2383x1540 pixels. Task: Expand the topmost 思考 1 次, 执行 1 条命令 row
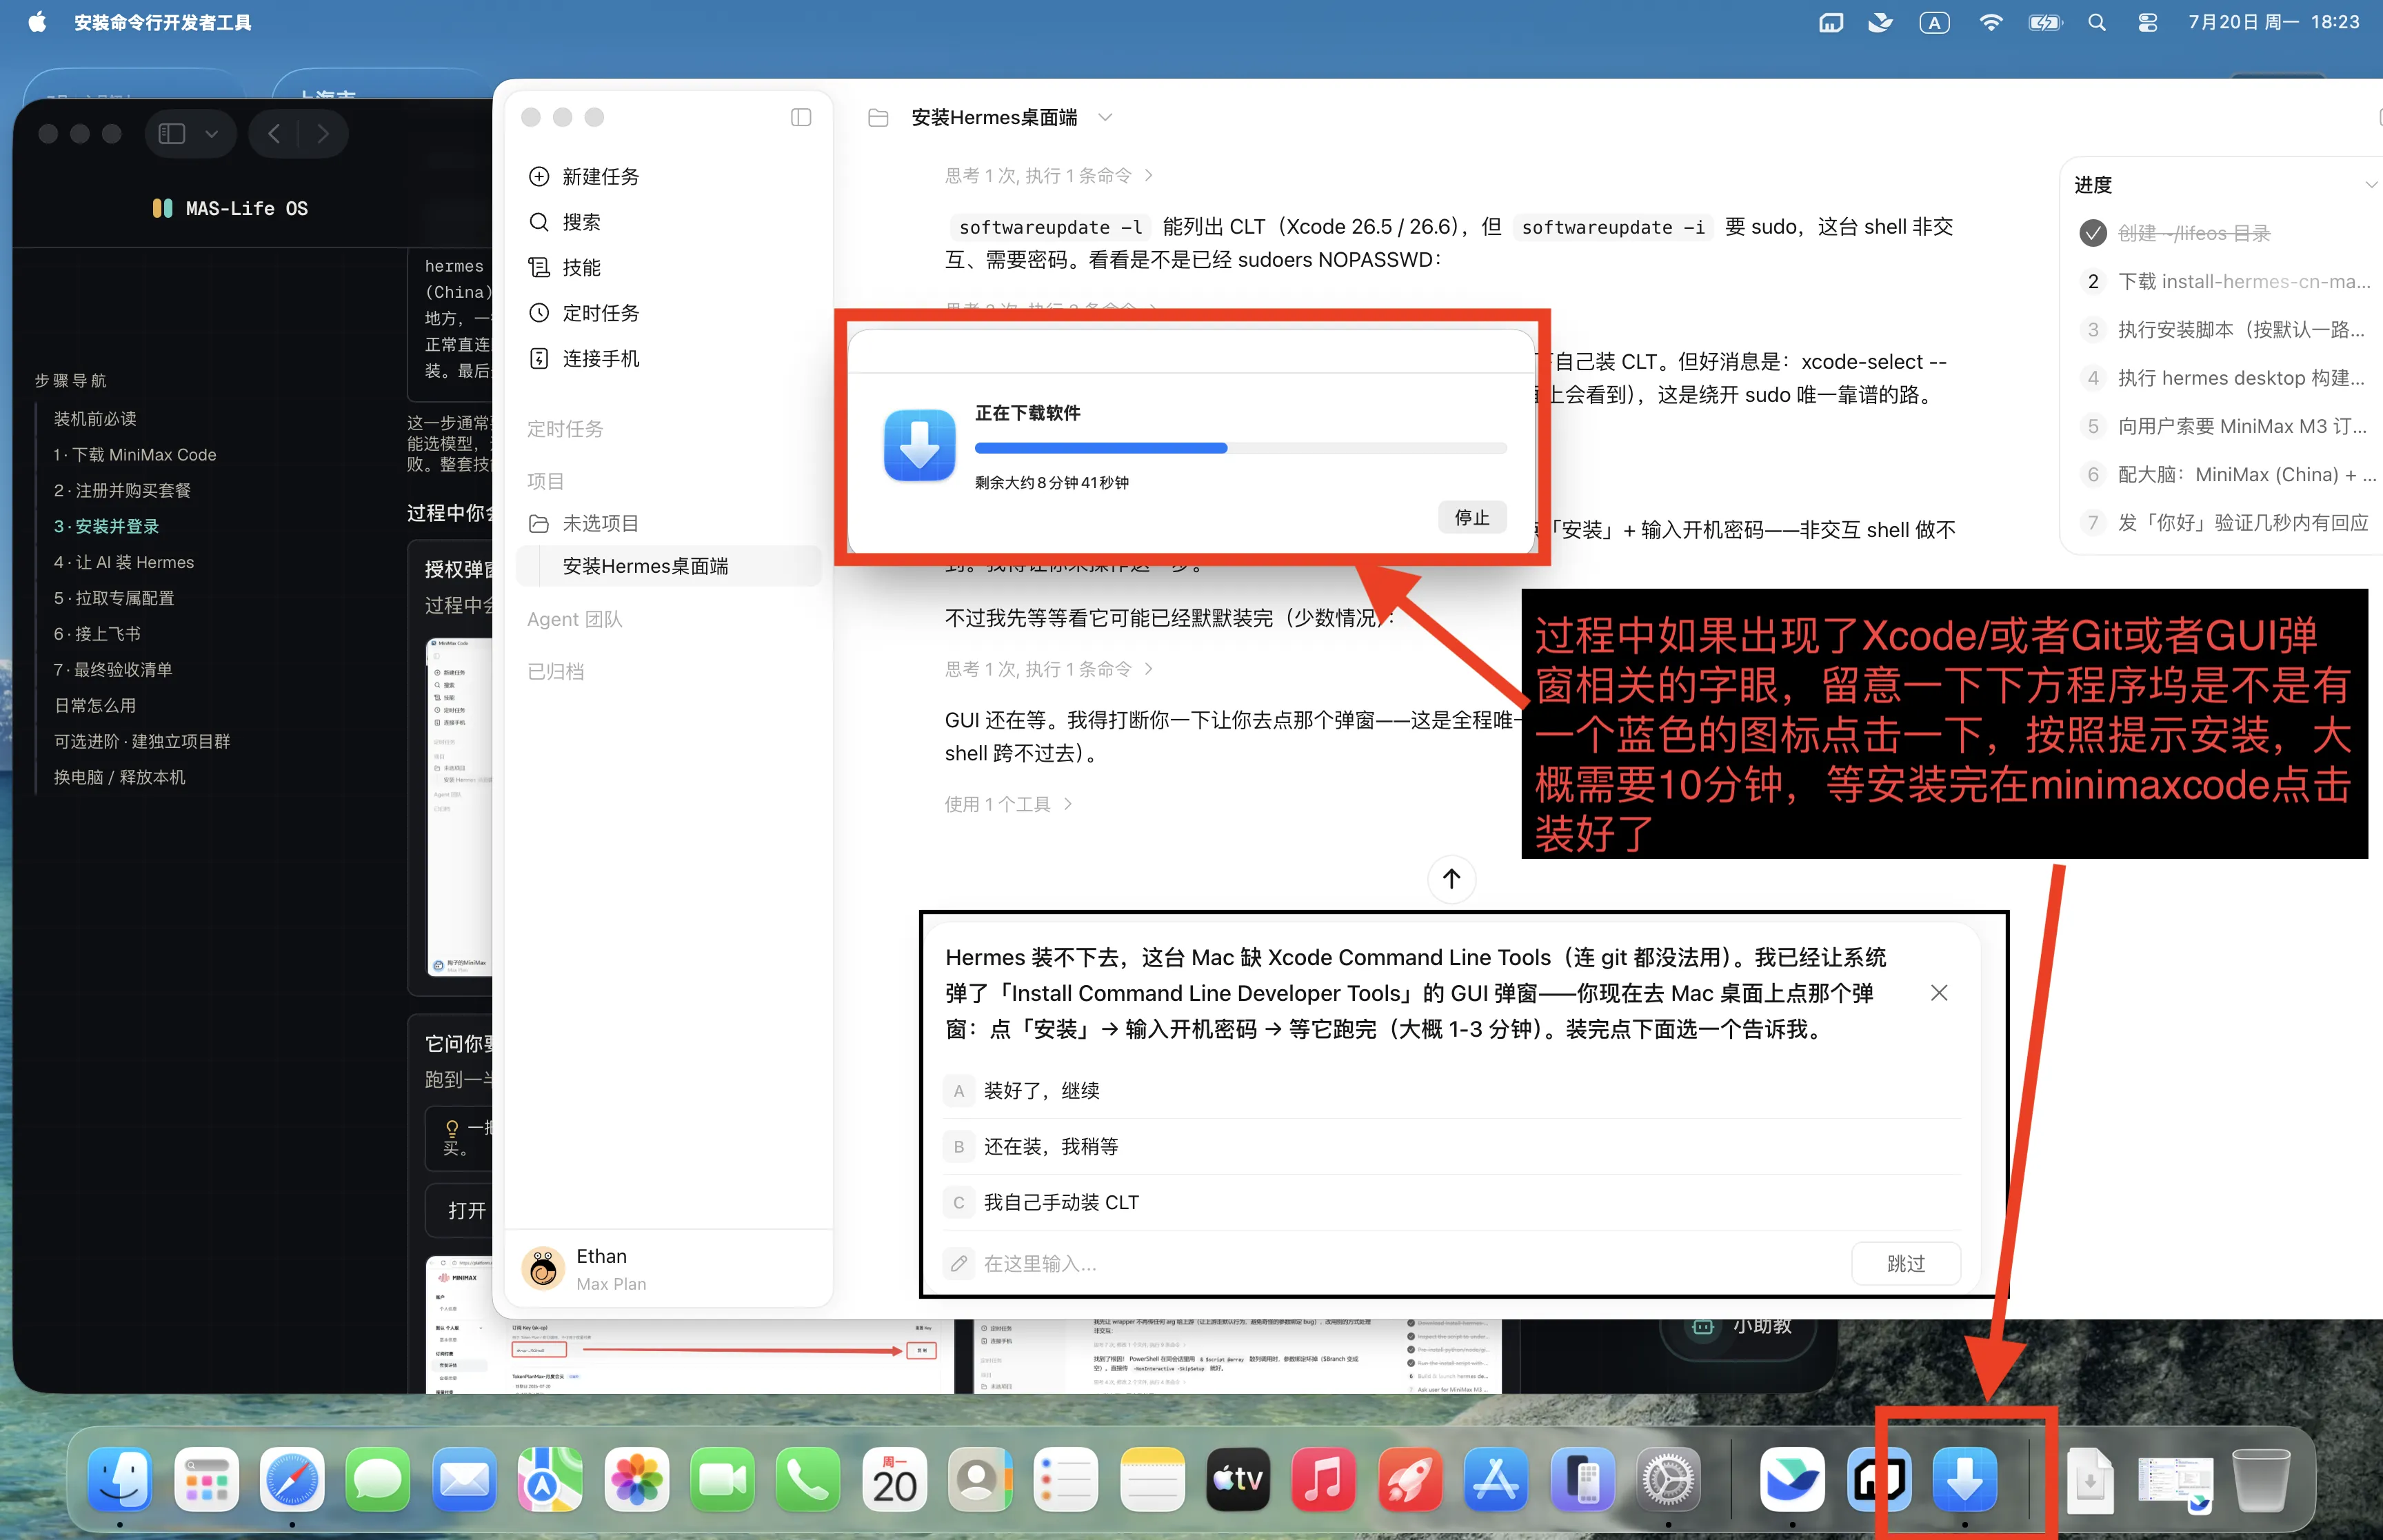(x=1048, y=176)
